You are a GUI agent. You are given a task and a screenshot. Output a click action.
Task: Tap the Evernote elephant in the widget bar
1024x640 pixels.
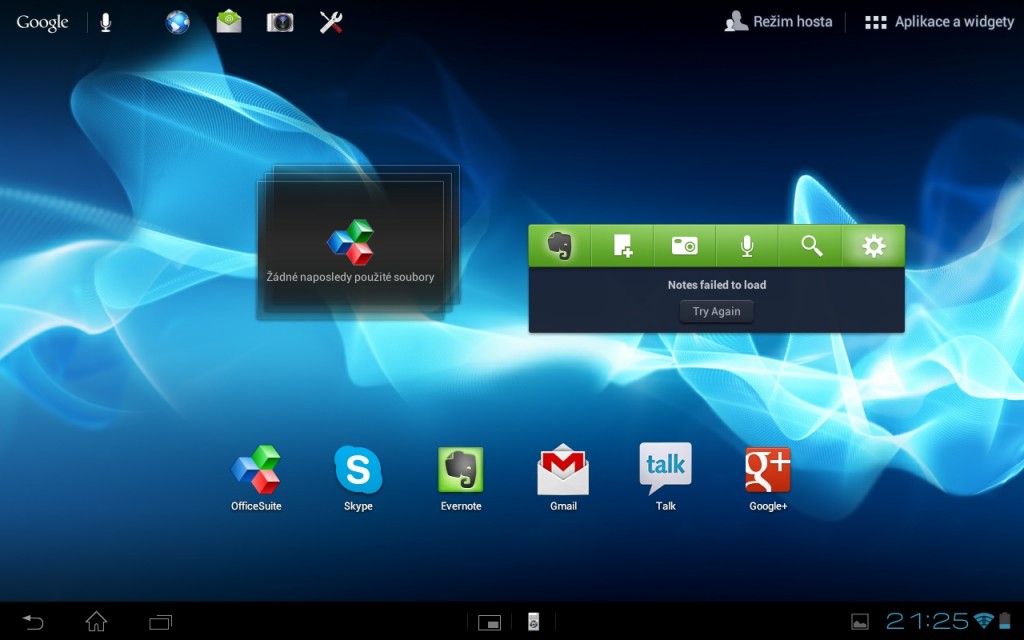tap(560, 246)
